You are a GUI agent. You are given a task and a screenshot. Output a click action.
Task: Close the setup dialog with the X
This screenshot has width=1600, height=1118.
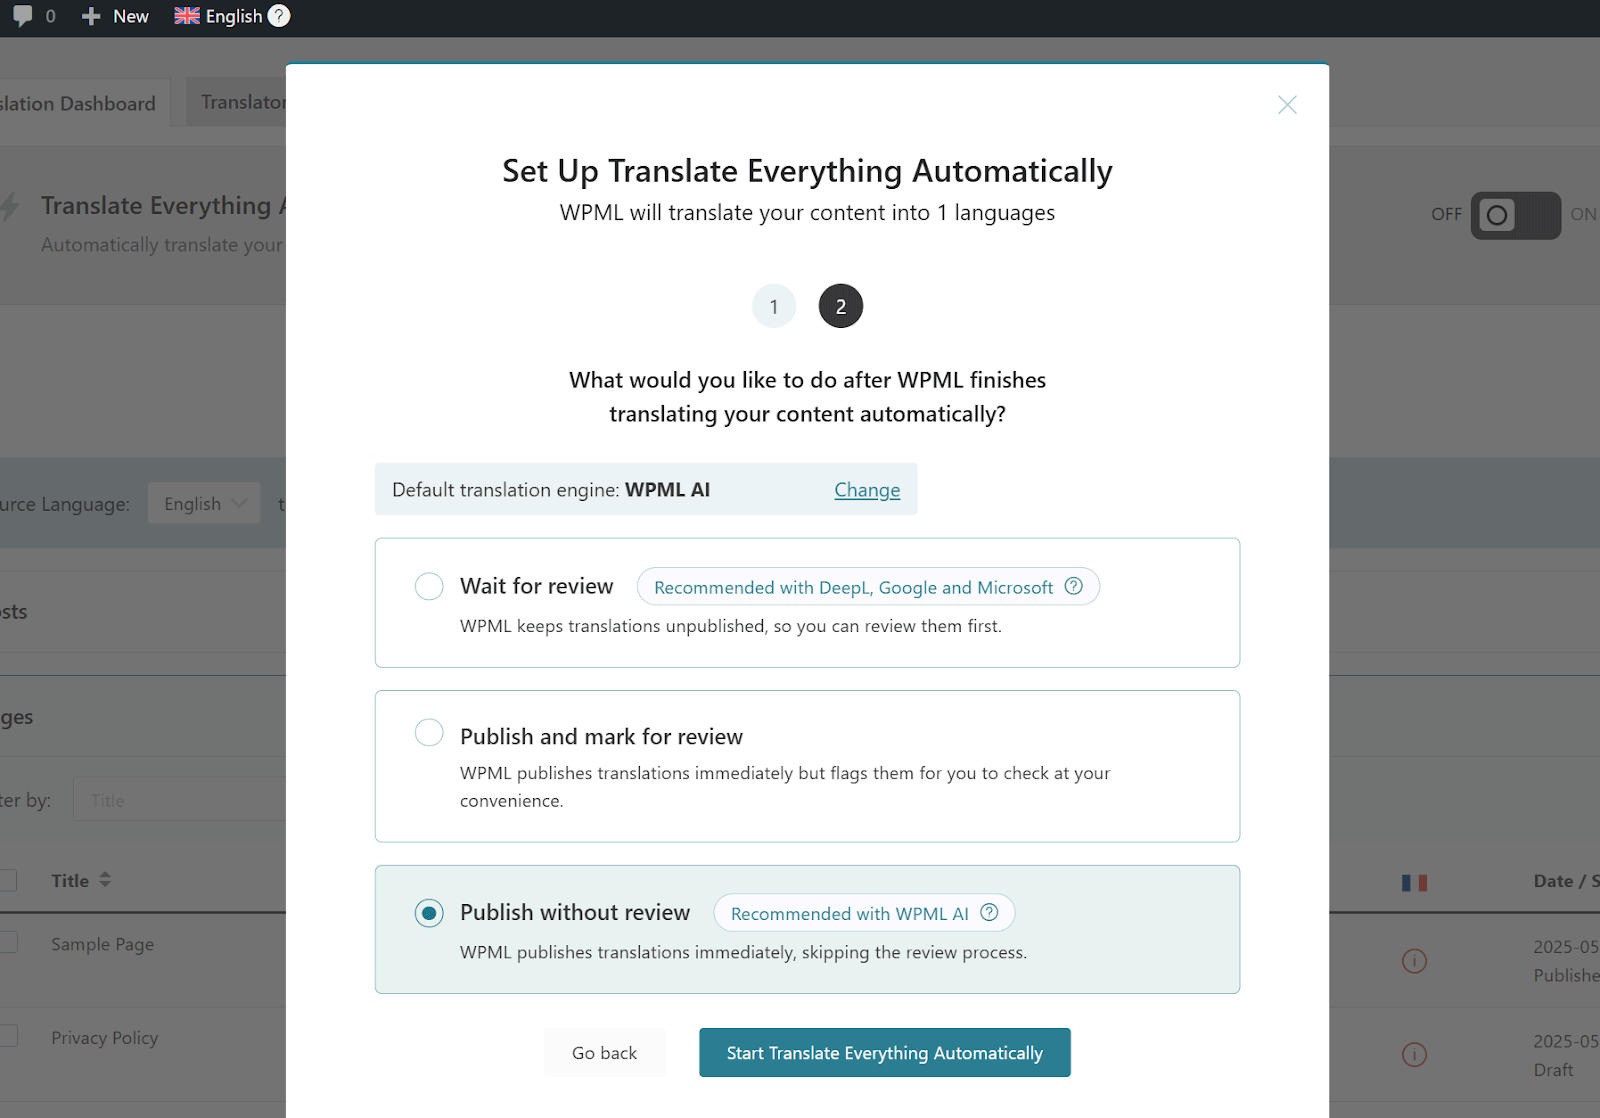(1287, 105)
